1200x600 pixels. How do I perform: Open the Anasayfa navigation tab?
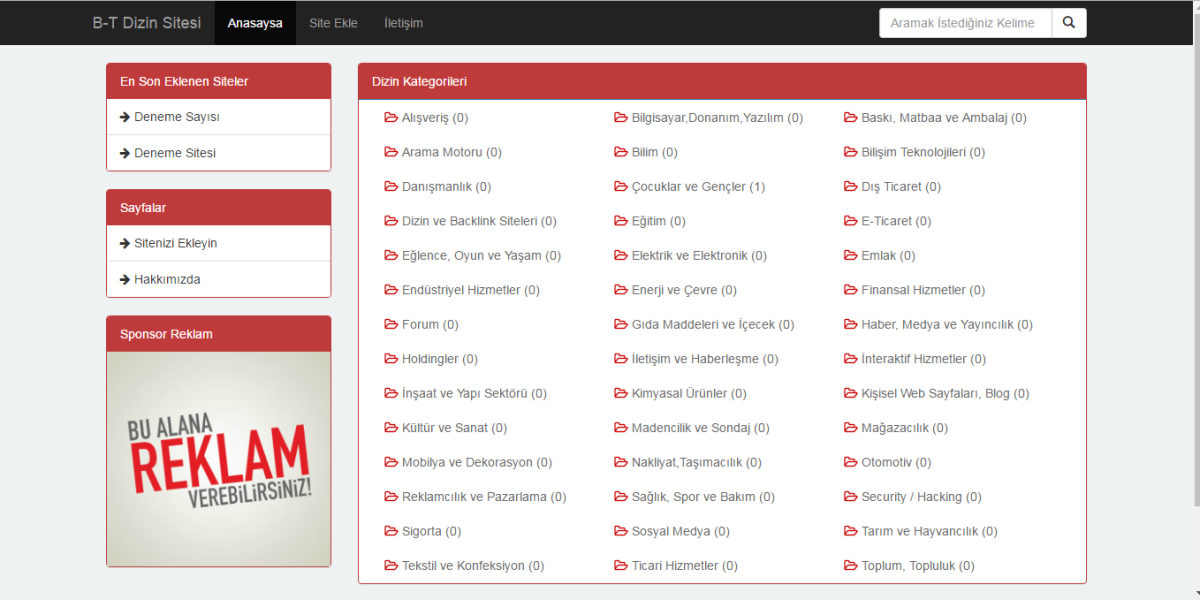pyautogui.click(x=255, y=23)
